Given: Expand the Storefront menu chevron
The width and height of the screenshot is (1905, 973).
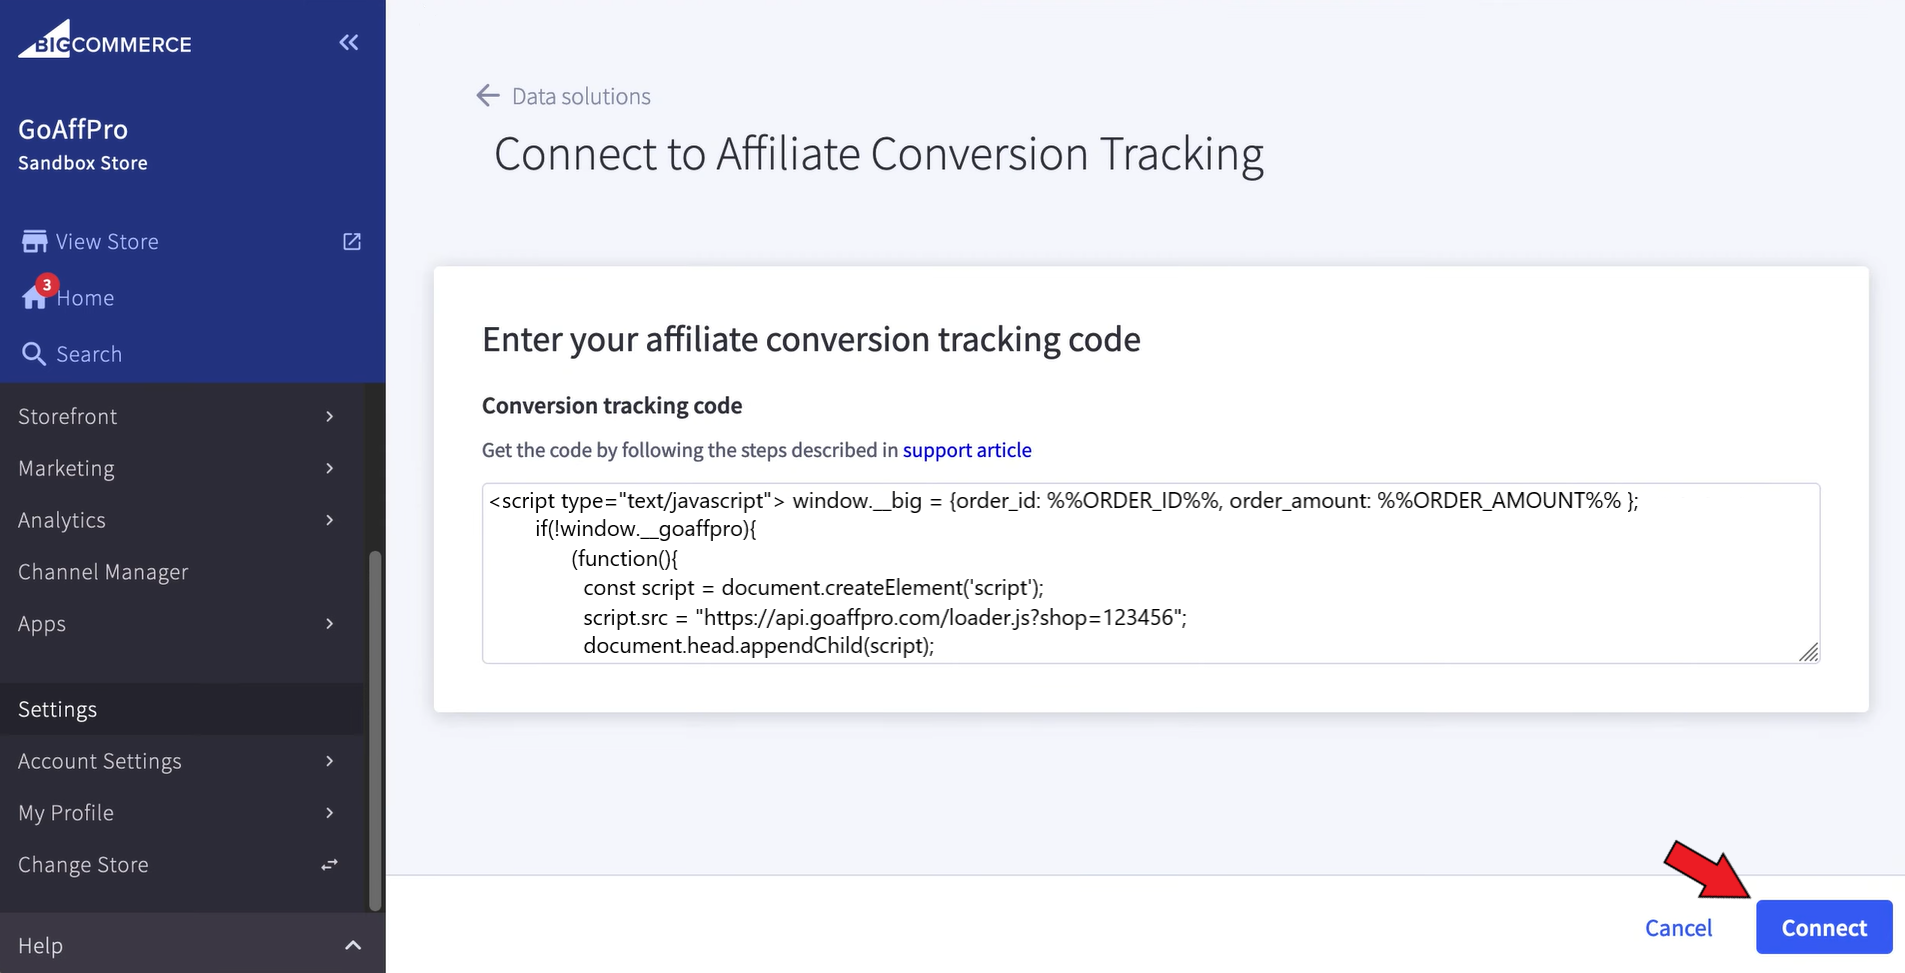Looking at the screenshot, I should 329,417.
